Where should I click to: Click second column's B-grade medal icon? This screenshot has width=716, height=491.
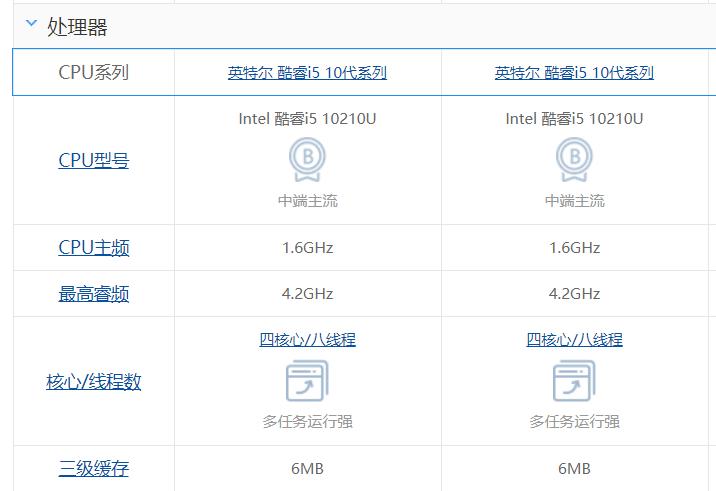click(x=574, y=160)
